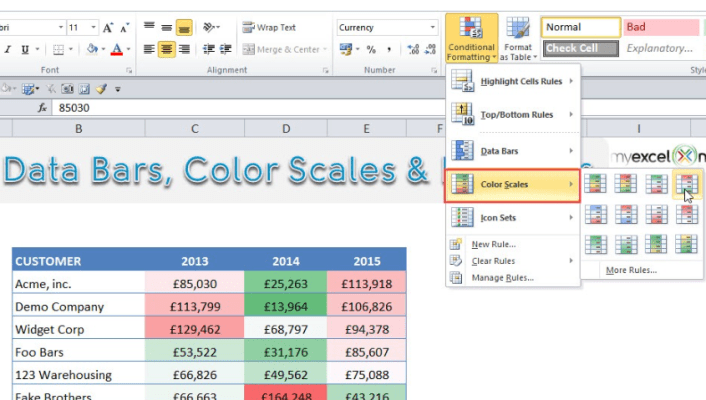Apply fill color with paint bucket
This screenshot has width=706, height=400.
click(x=92, y=49)
